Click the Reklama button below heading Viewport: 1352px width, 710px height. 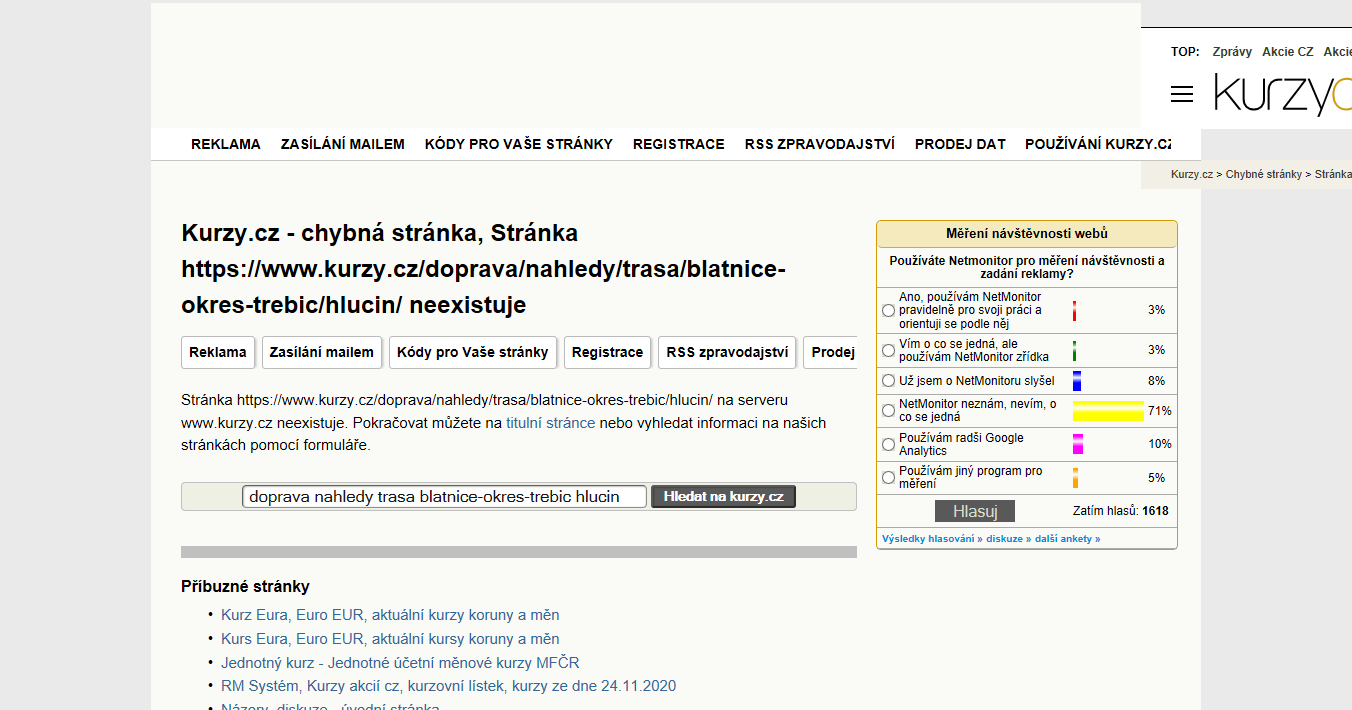(218, 352)
